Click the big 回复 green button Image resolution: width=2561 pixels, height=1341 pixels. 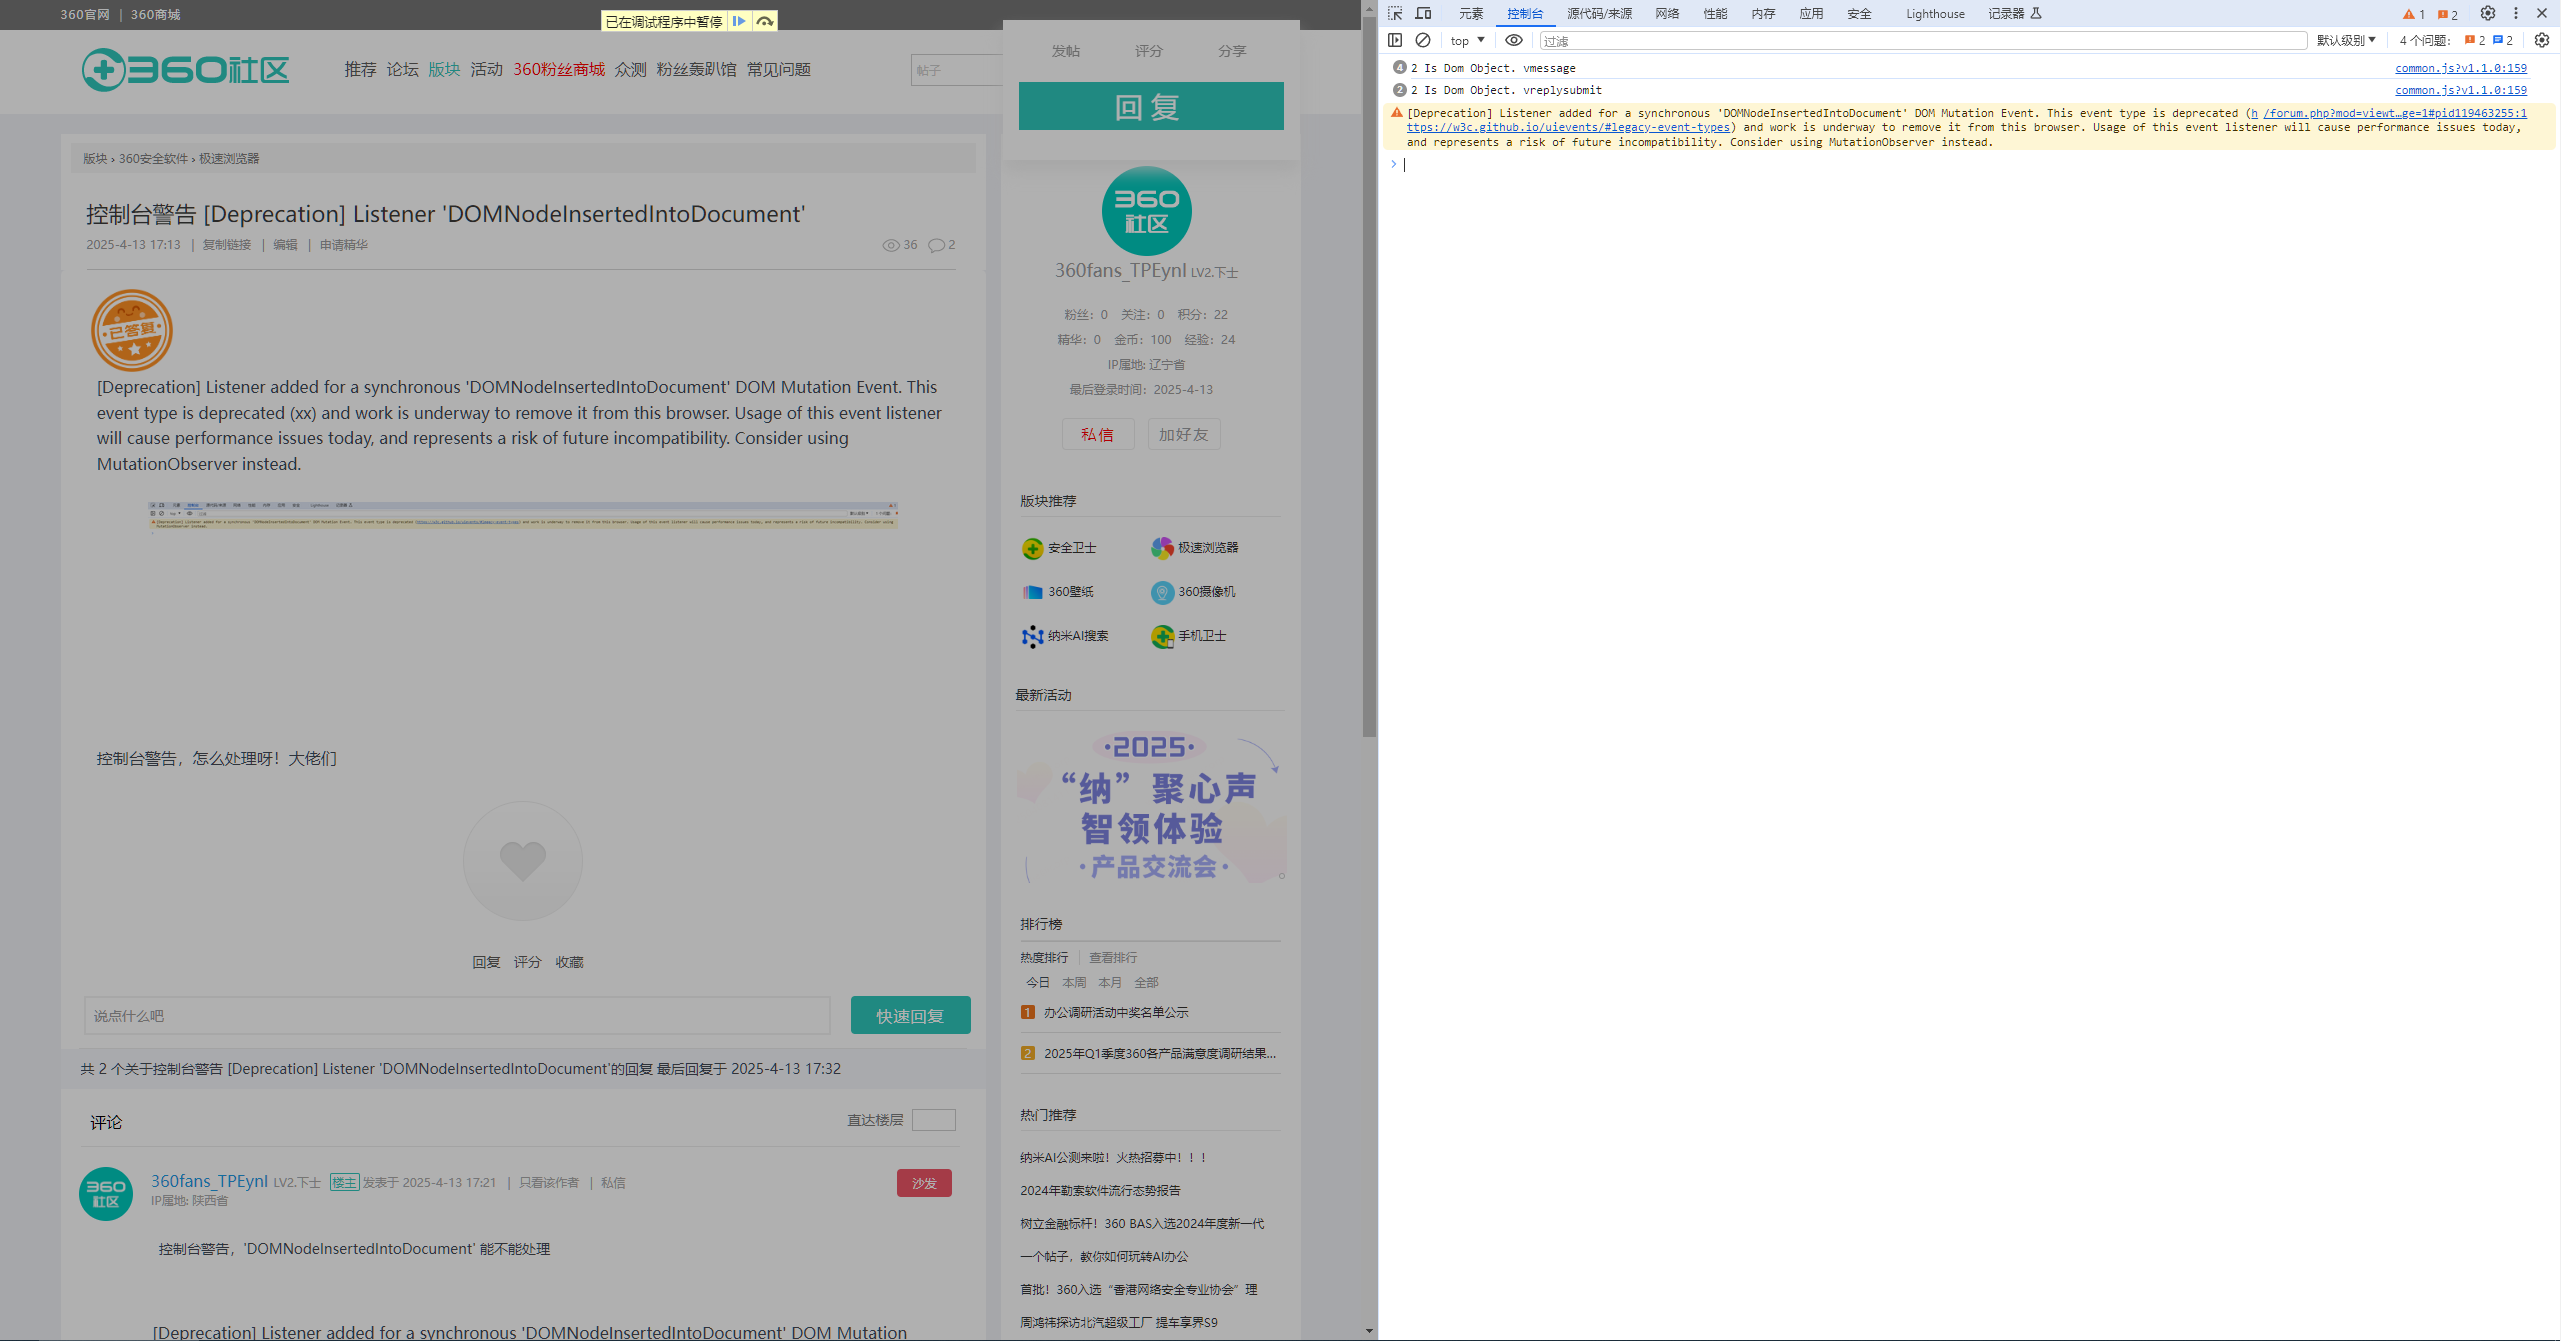tap(1151, 106)
